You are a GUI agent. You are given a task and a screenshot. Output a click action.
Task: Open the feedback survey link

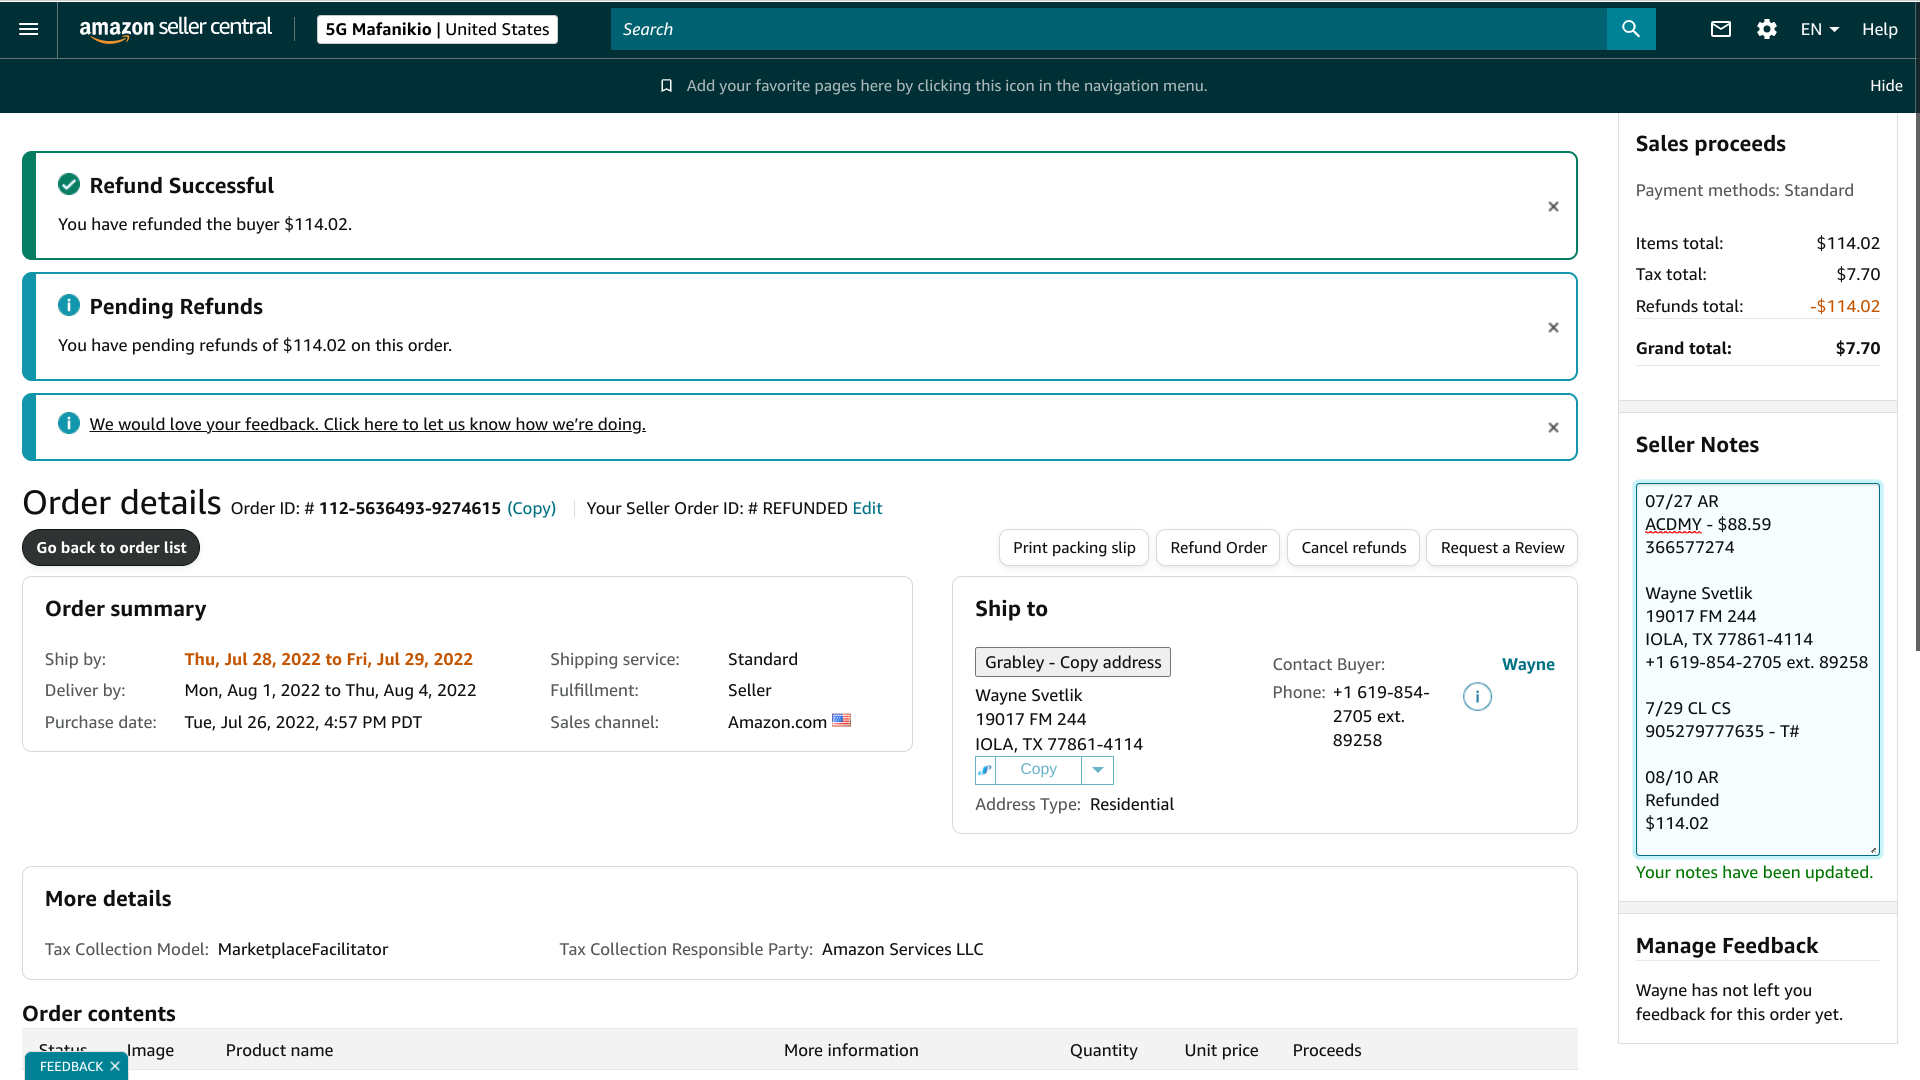point(367,424)
